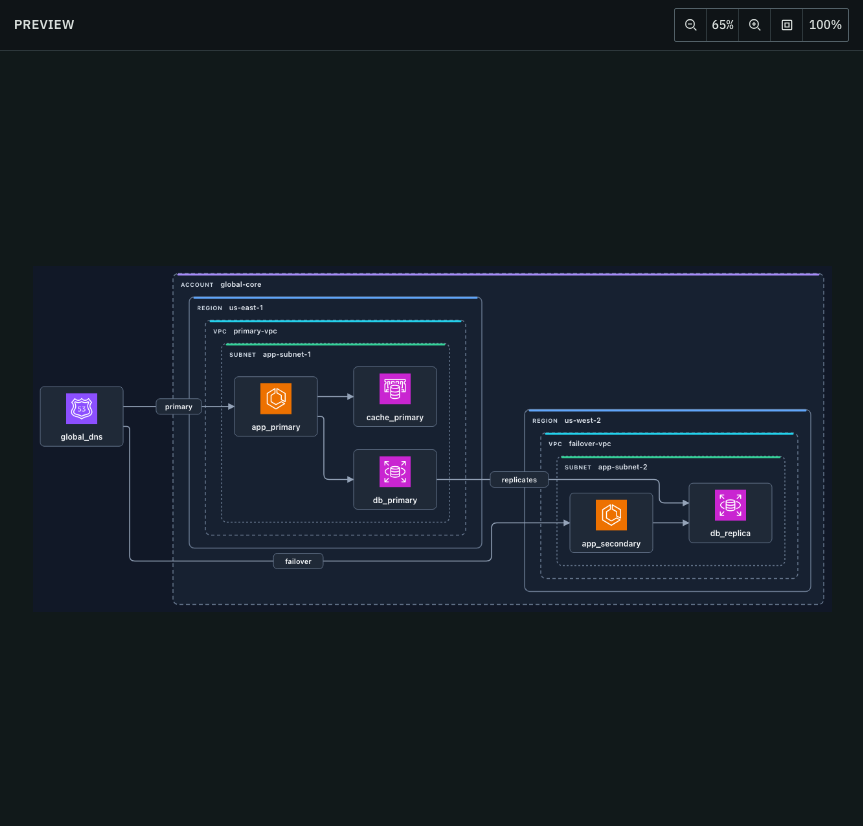Click the primary edge label
The height and width of the screenshot is (826, 863).
point(178,407)
